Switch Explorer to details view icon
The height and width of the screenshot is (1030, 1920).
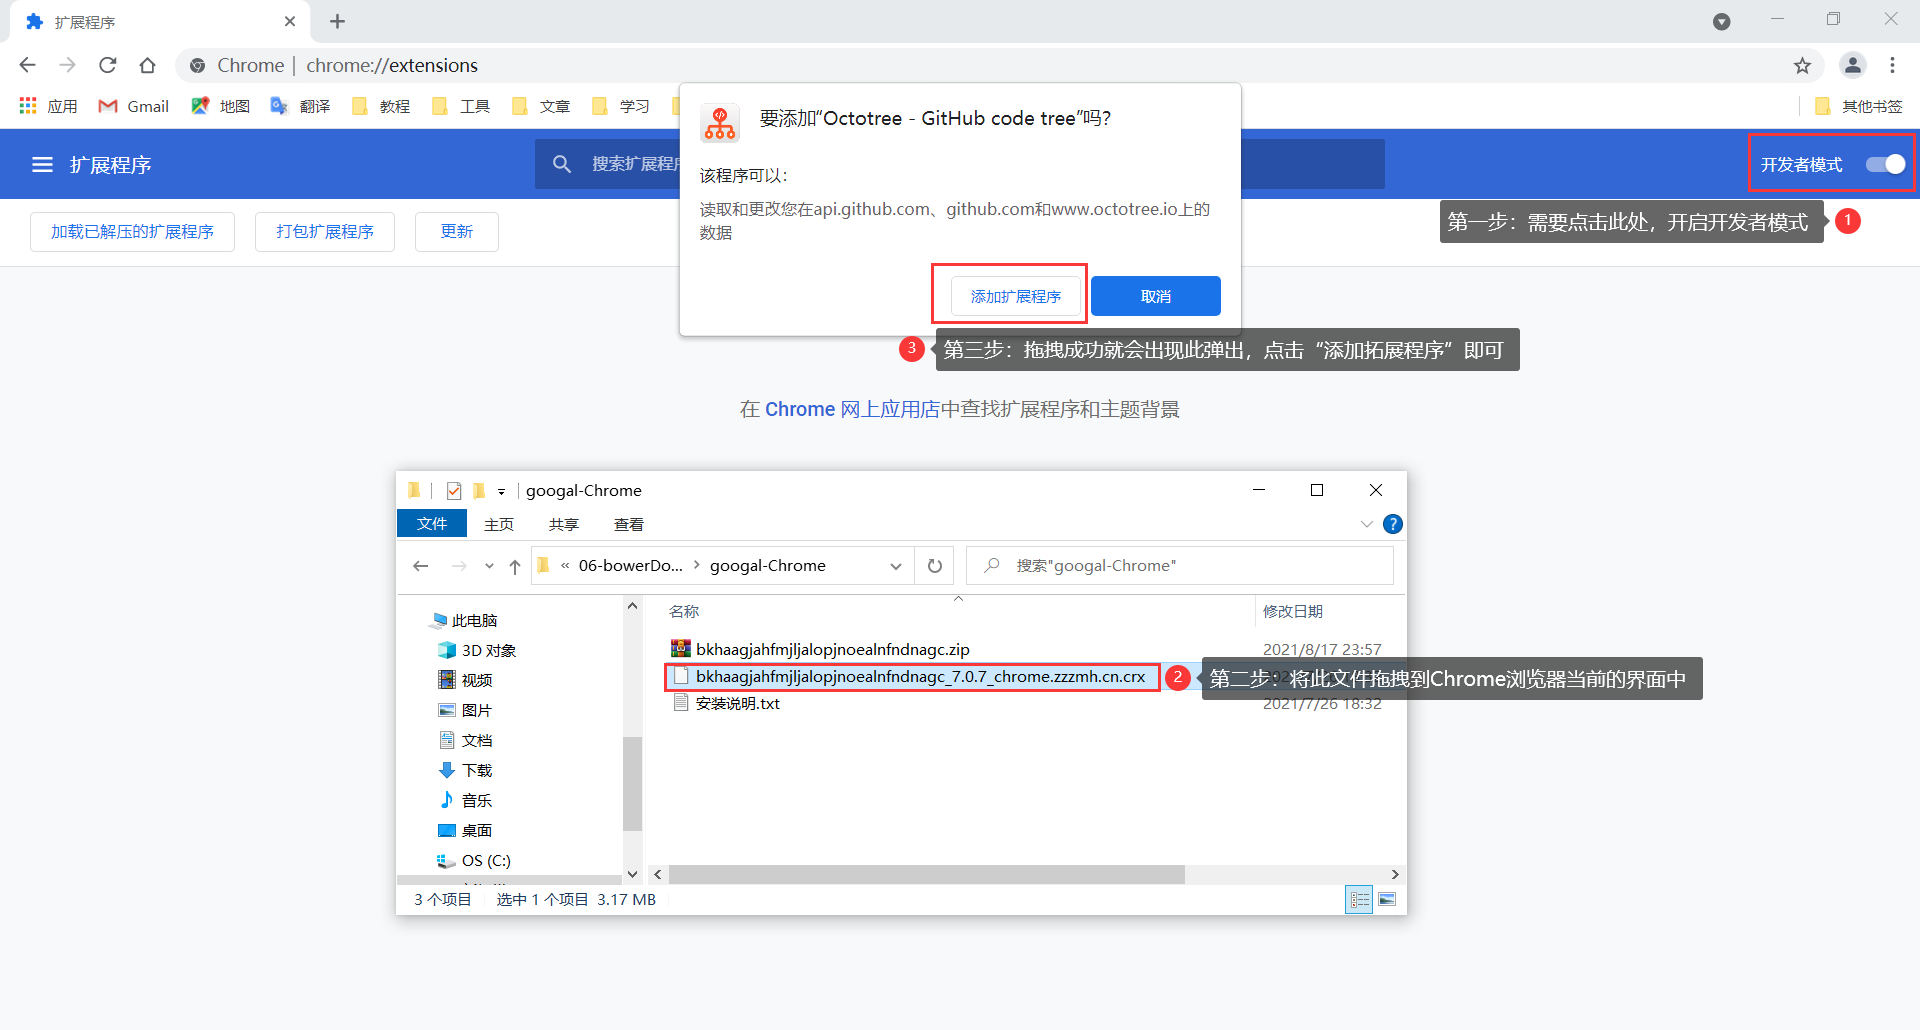coord(1359,900)
